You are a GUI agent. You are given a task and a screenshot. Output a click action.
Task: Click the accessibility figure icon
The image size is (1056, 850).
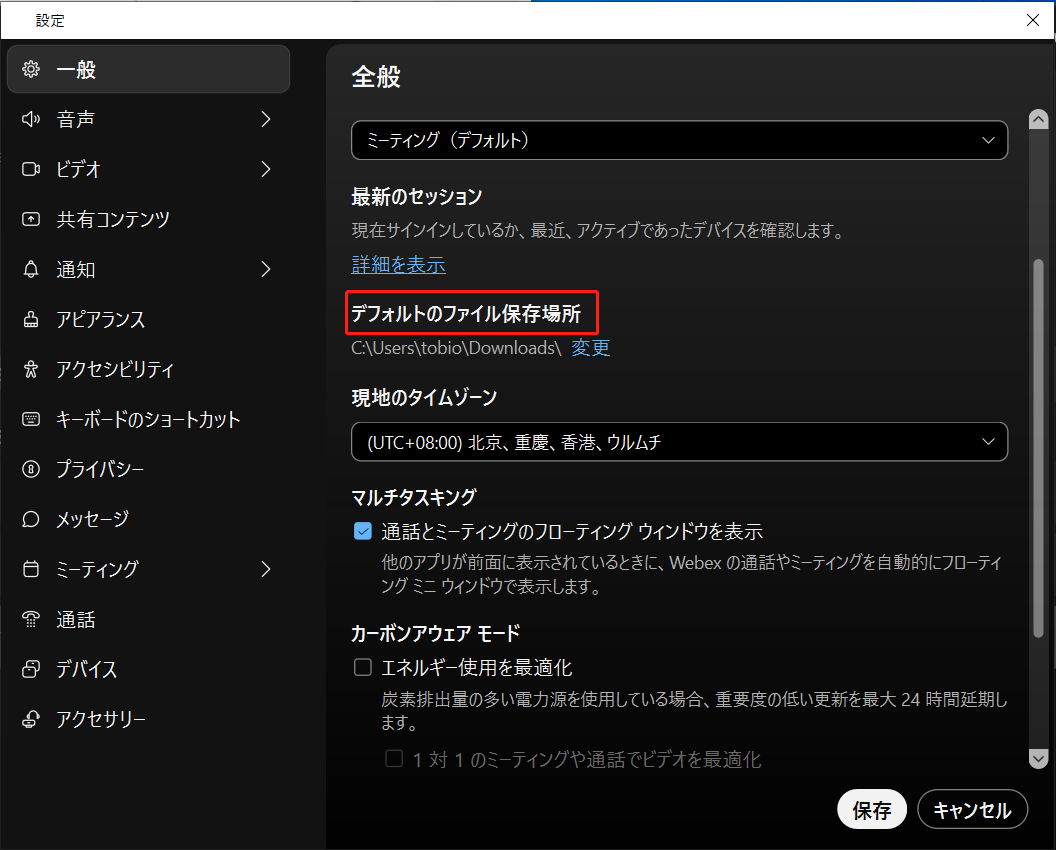point(31,369)
